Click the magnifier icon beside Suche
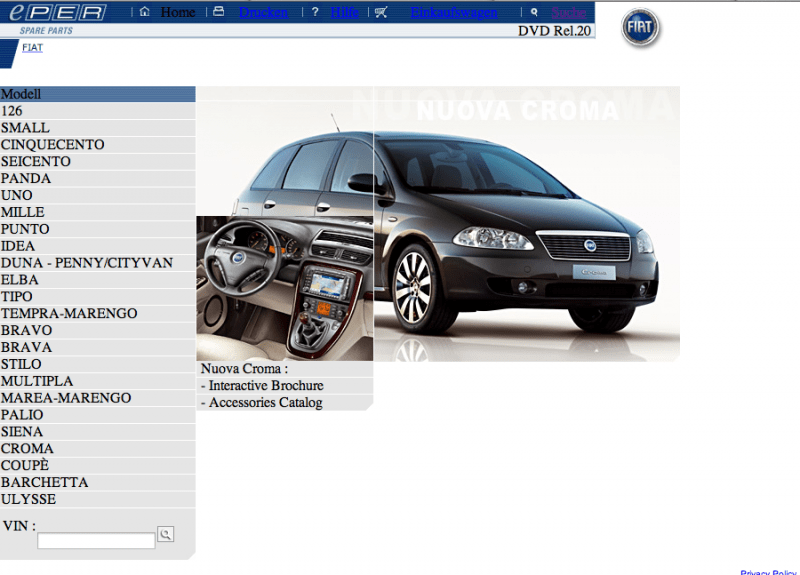 coord(534,12)
